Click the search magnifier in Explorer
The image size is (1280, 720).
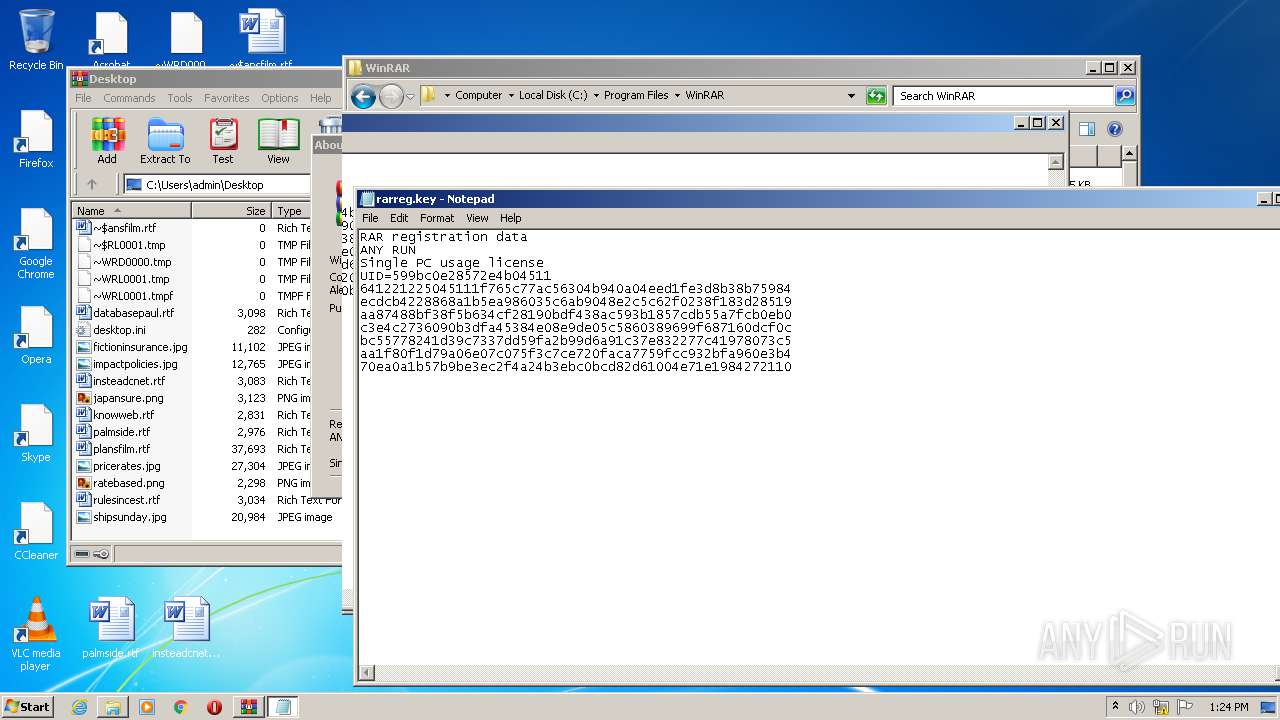[x=1125, y=96]
